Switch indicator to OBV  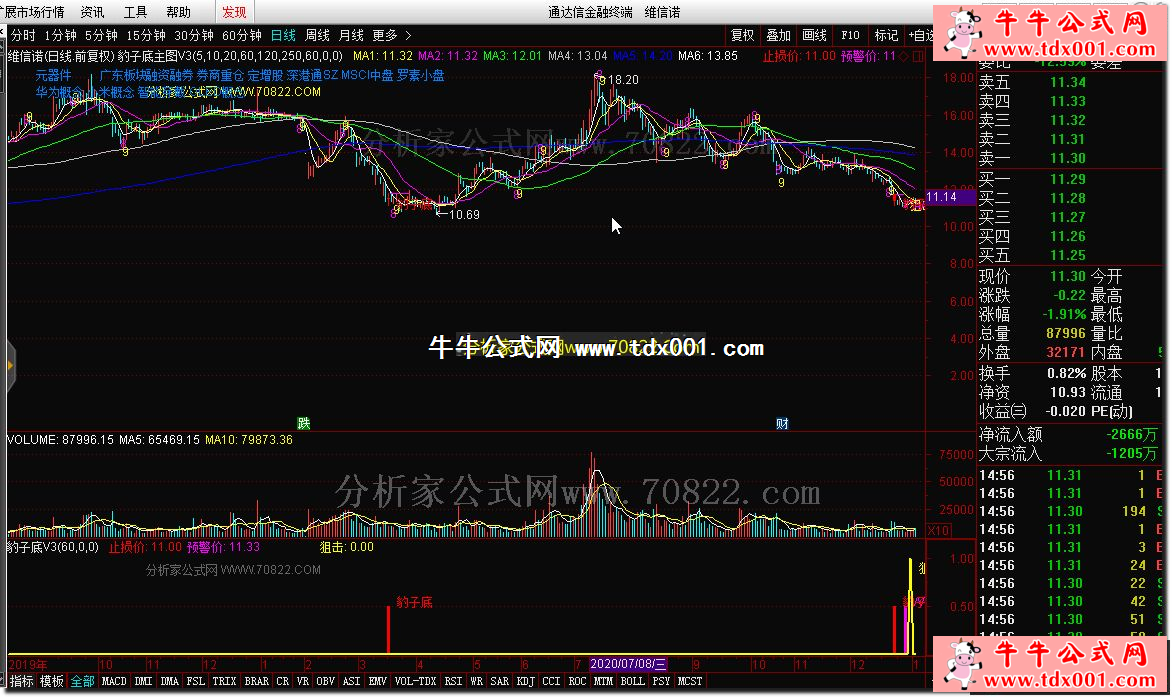click(x=326, y=681)
